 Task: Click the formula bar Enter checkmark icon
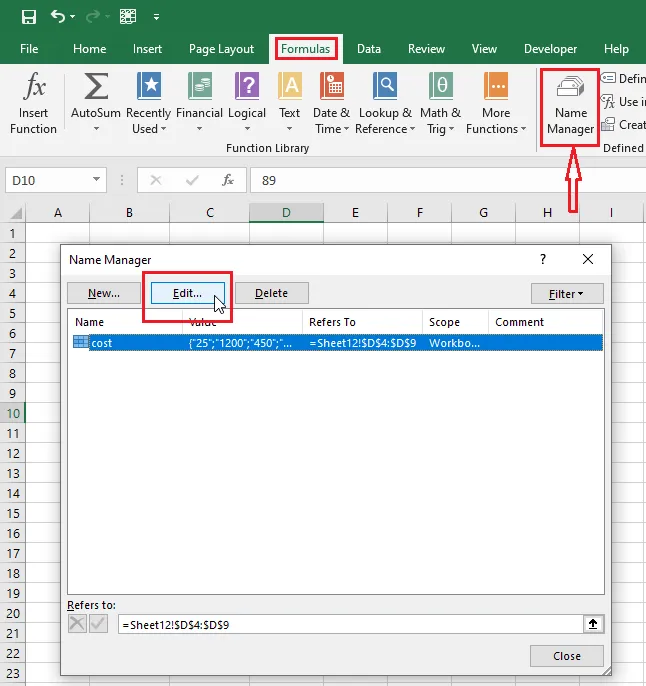[x=192, y=180]
